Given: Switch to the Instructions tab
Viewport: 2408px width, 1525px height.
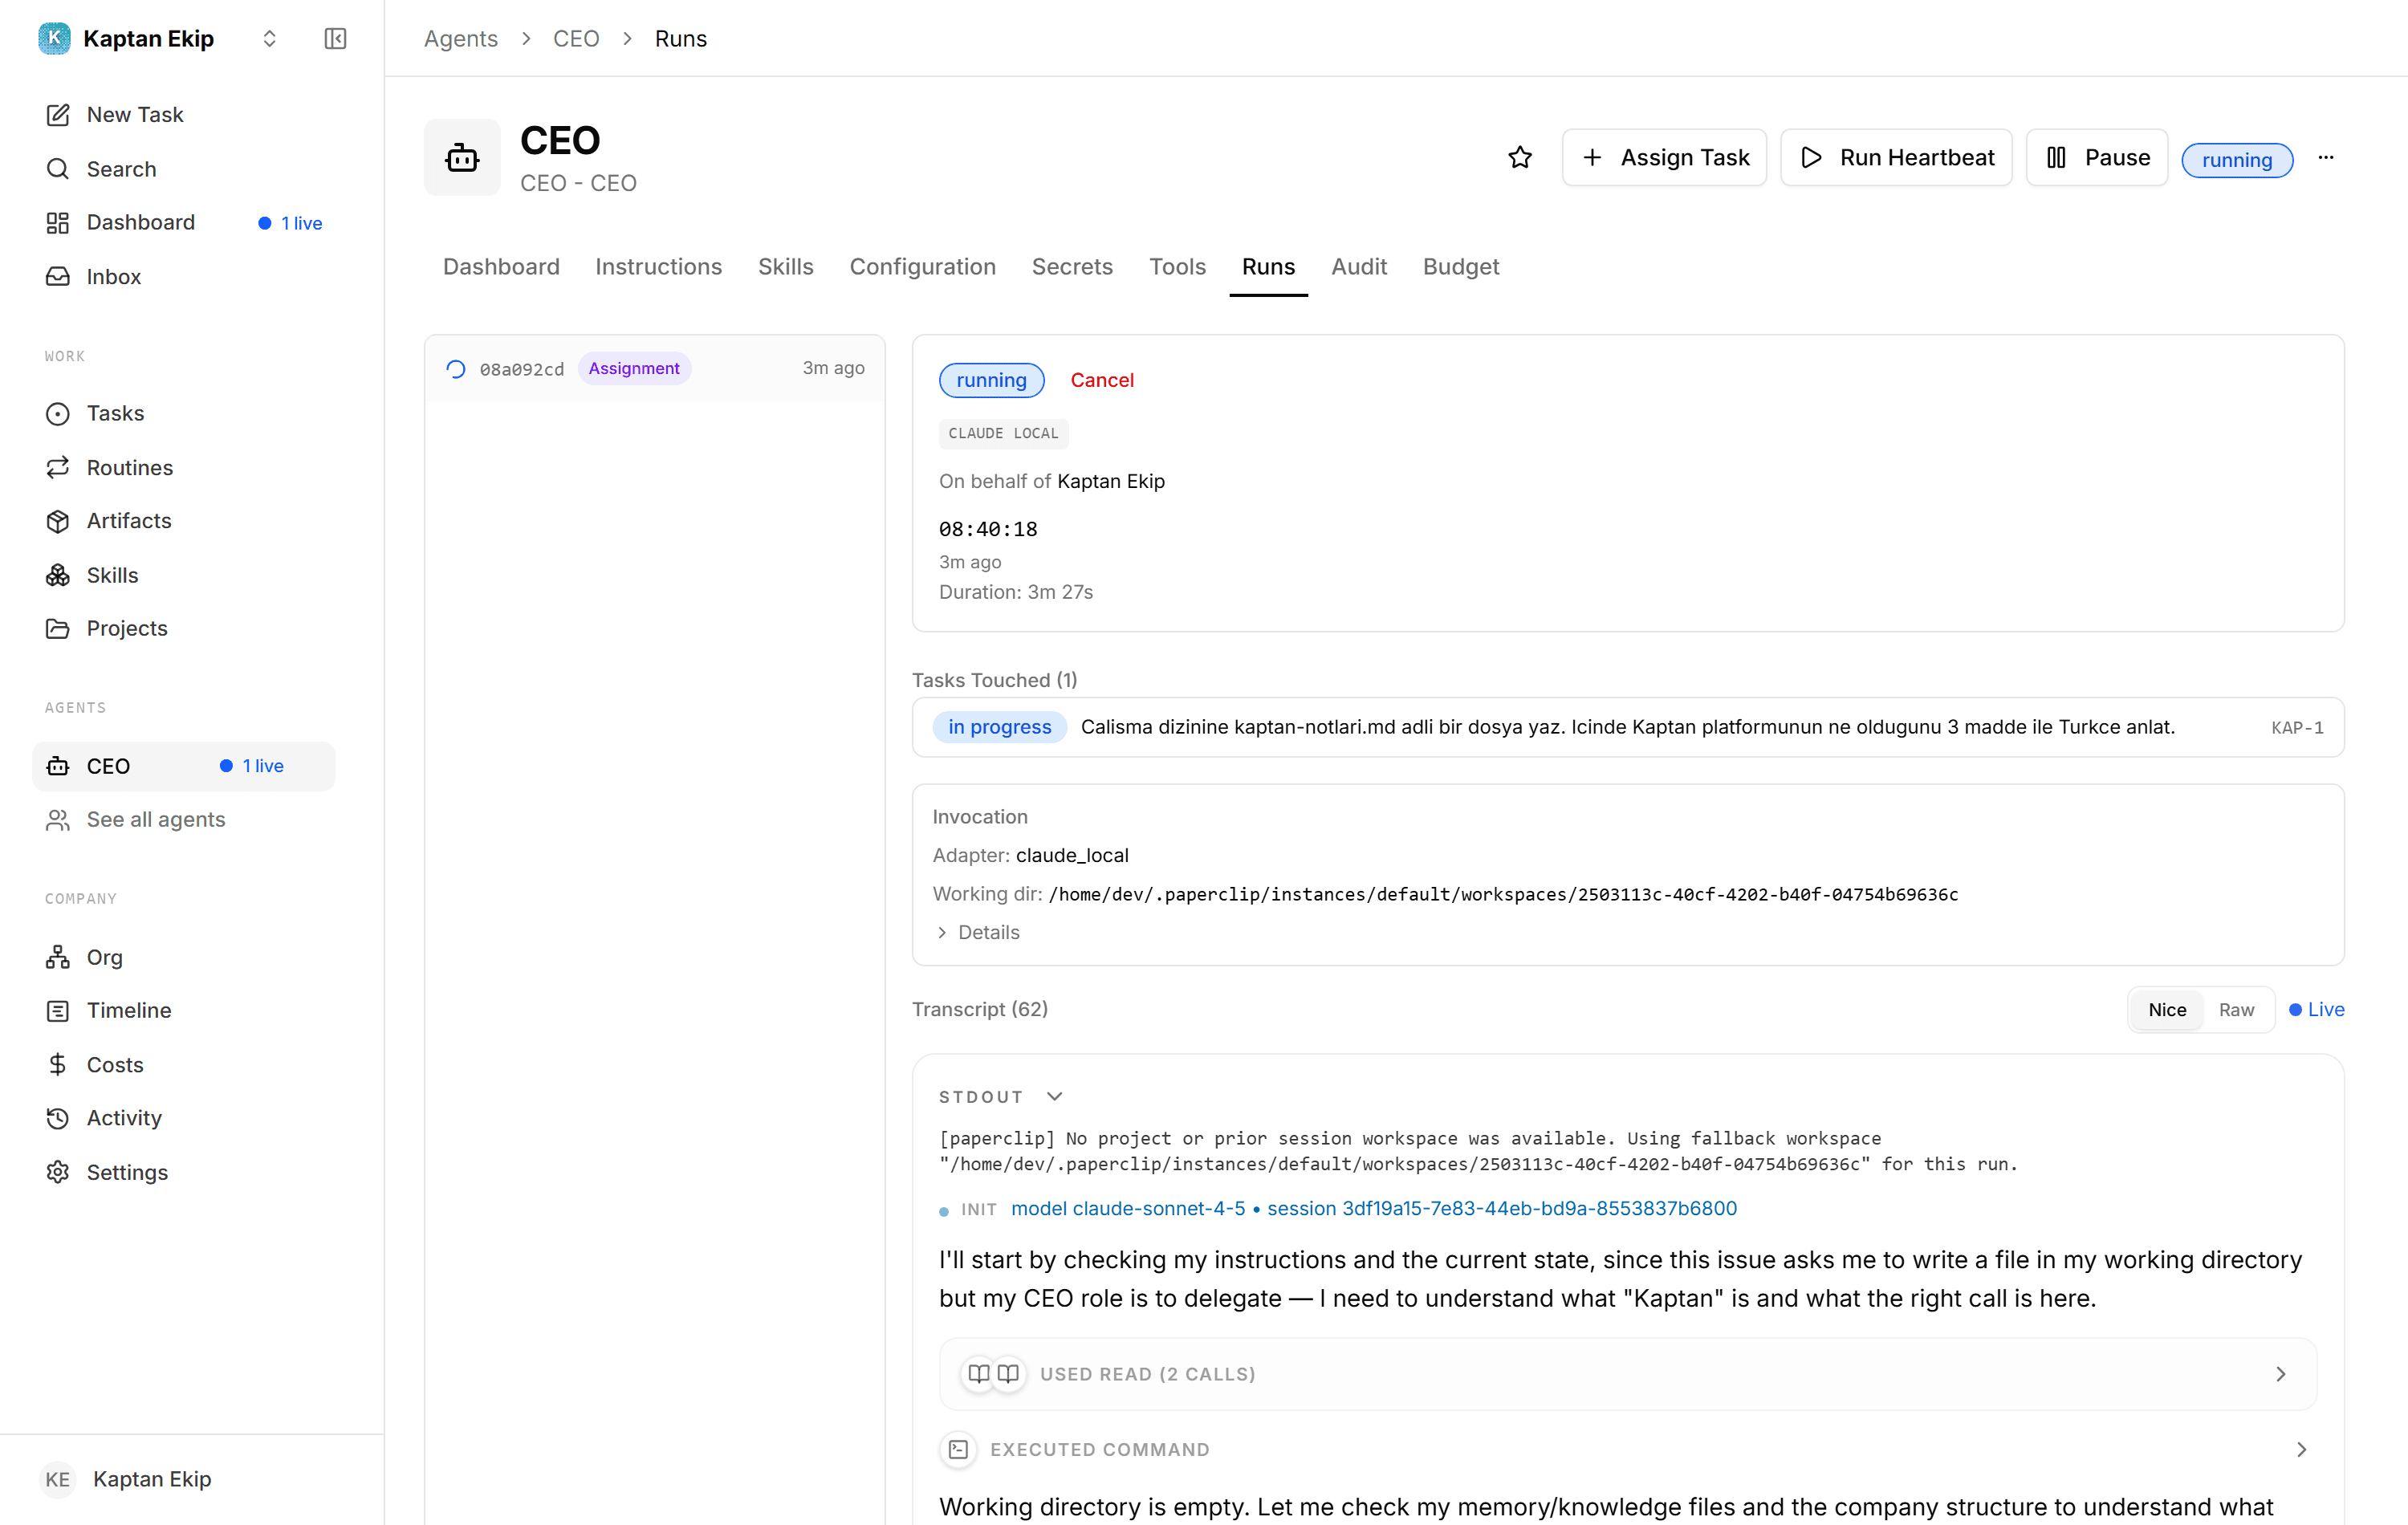Looking at the screenshot, I should [658, 266].
